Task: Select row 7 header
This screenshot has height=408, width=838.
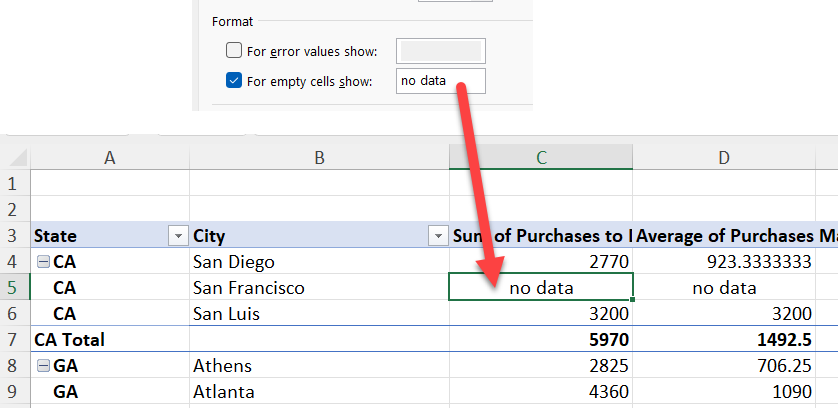Action: pos(15,340)
